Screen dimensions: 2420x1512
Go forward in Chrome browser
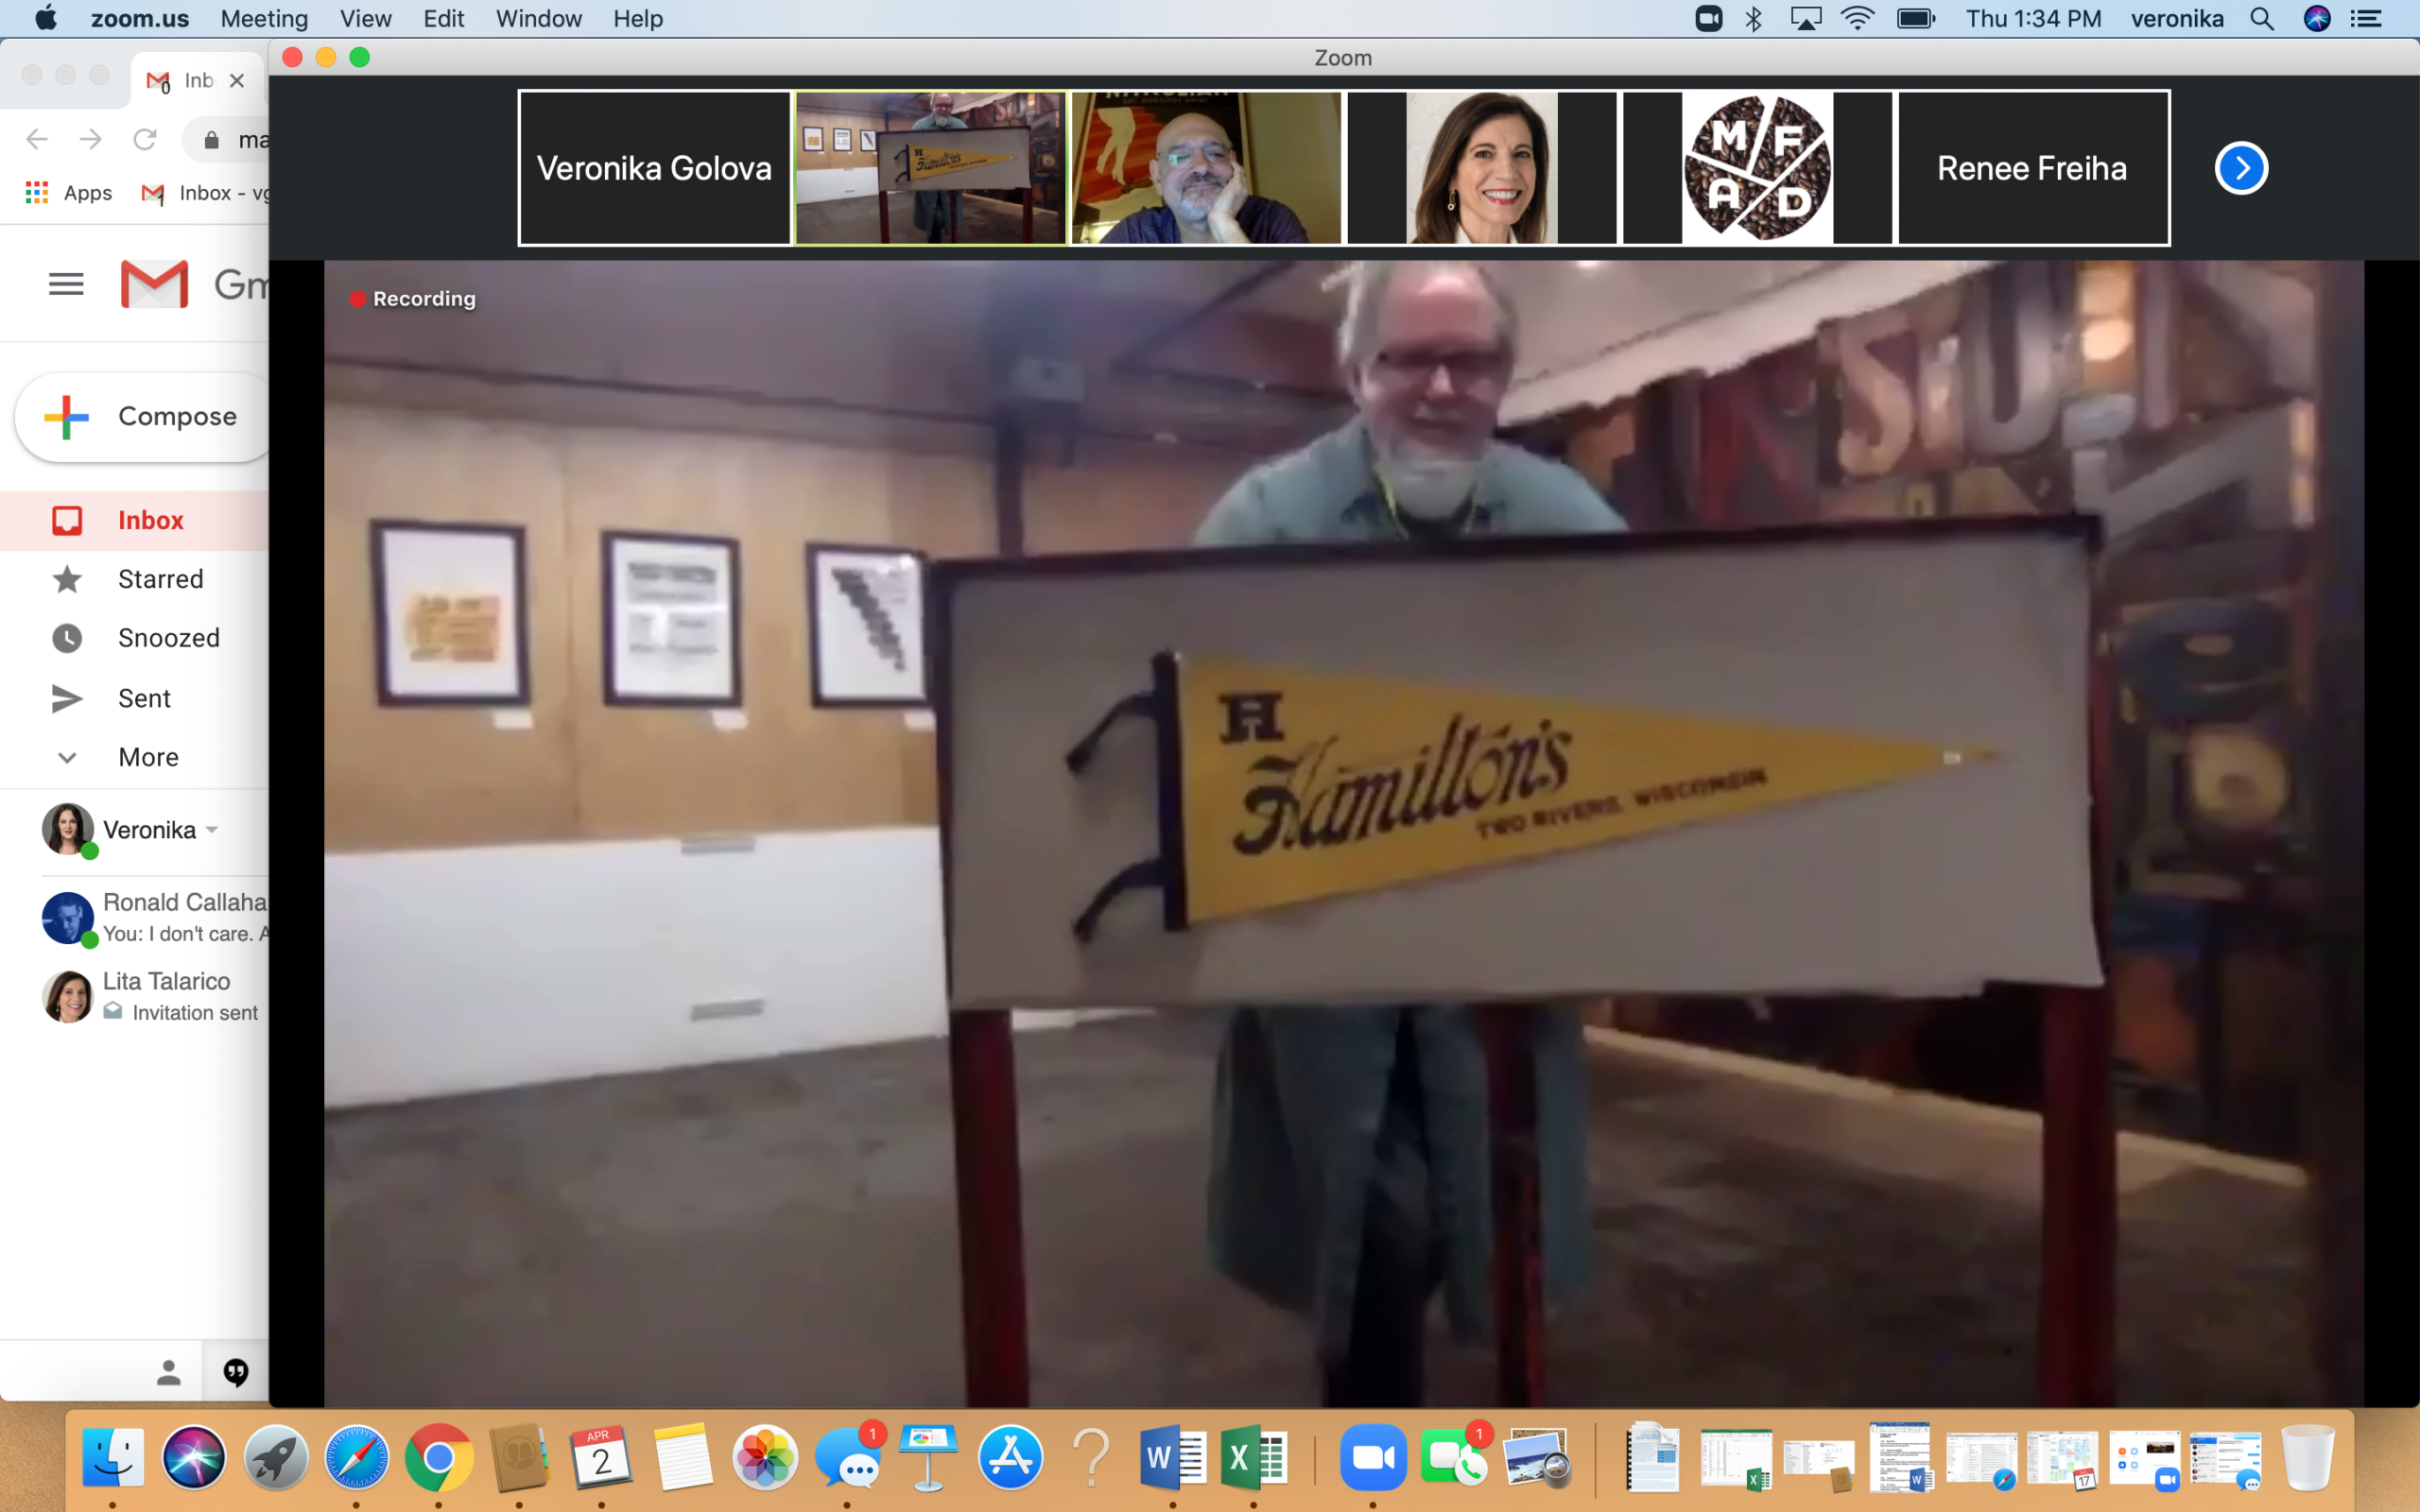pyautogui.click(x=91, y=139)
